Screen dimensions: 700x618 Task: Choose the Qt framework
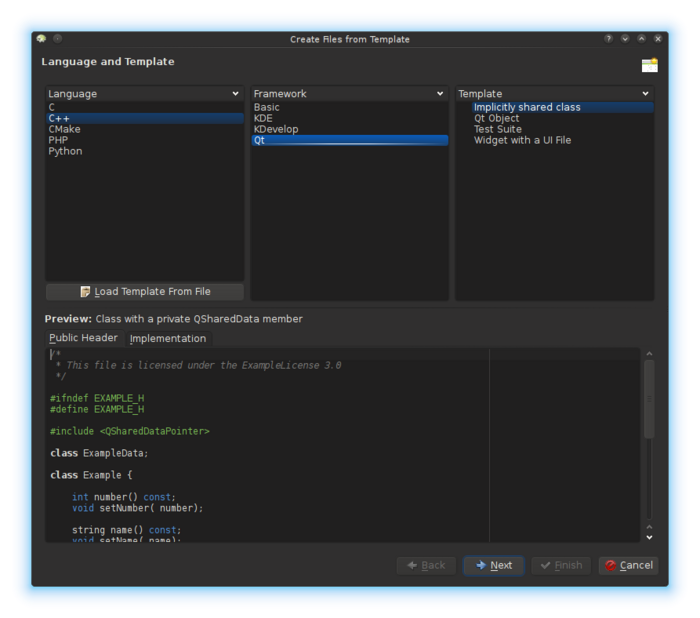point(350,140)
